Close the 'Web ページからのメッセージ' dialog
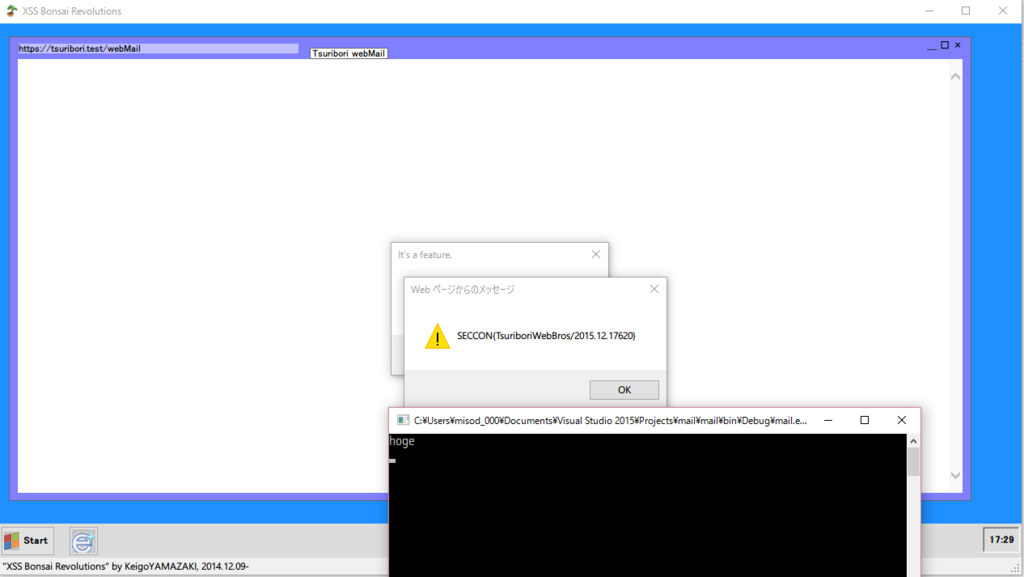Image resolution: width=1024 pixels, height=577 pixels. (x=654, y=289)
